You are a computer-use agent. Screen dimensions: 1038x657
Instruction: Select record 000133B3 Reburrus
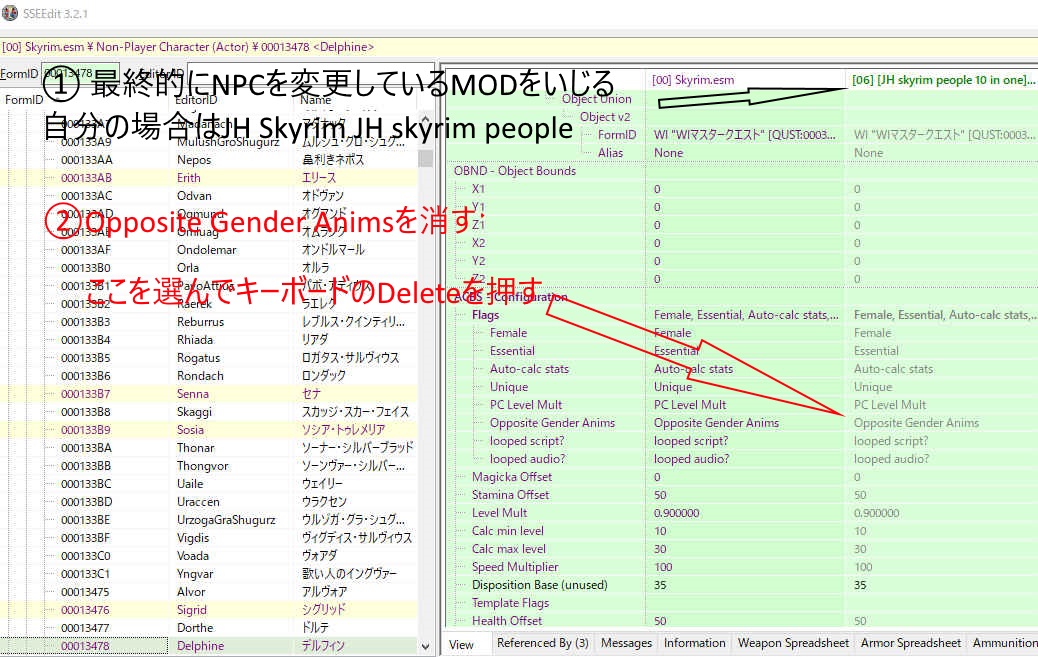[x=209, y=322]
